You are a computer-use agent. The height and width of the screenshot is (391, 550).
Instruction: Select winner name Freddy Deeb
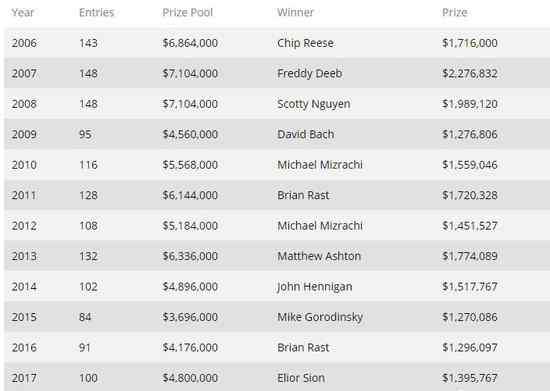point(309,74)
